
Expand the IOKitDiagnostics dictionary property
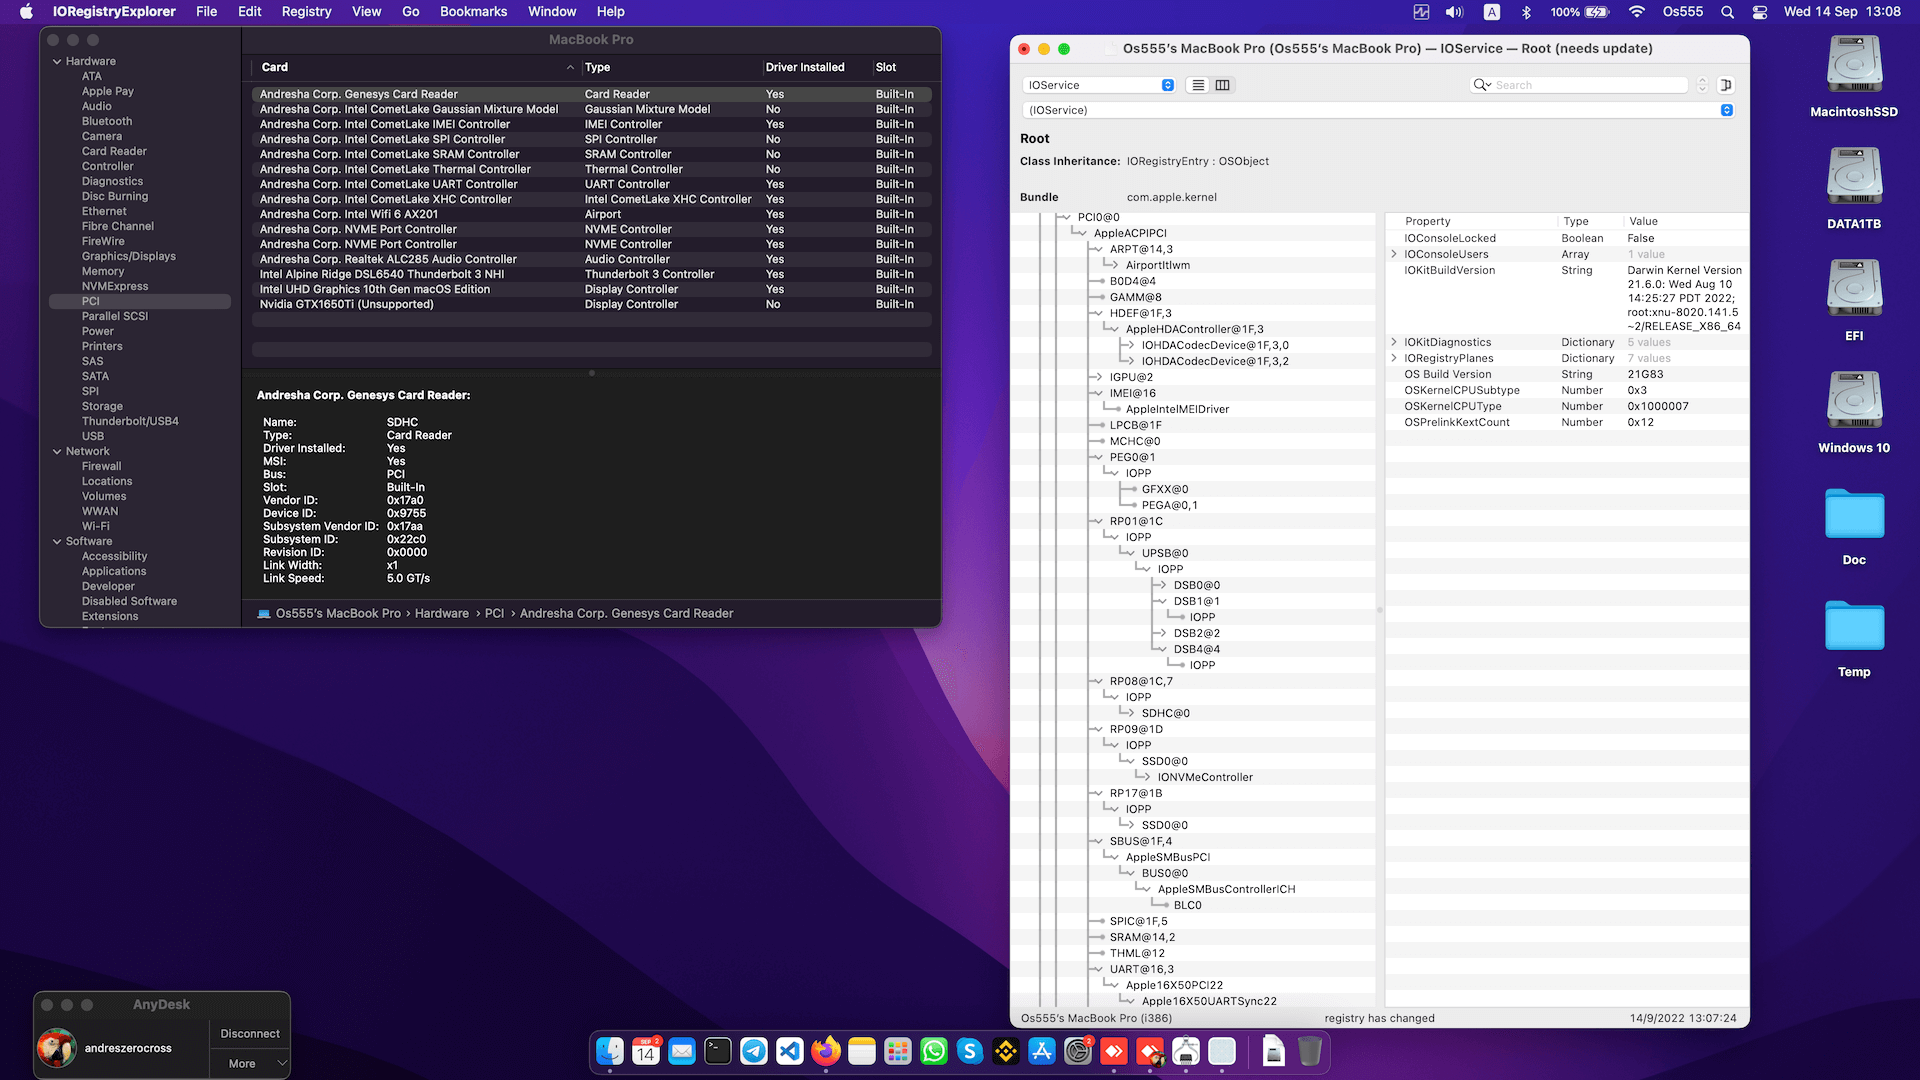click(x=1394, y=342)
